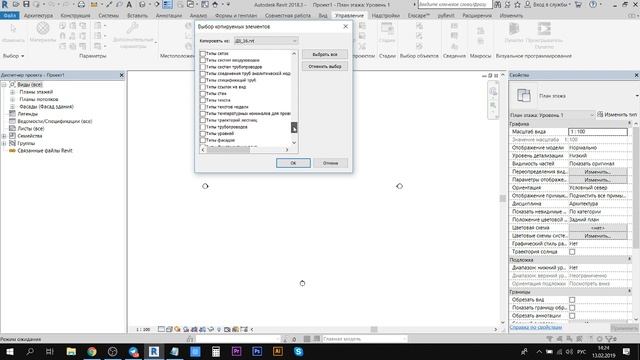This screenshot has width=640, height=360.
Task: Click 'Справка по свойствам' link
Action: [536, 327]
